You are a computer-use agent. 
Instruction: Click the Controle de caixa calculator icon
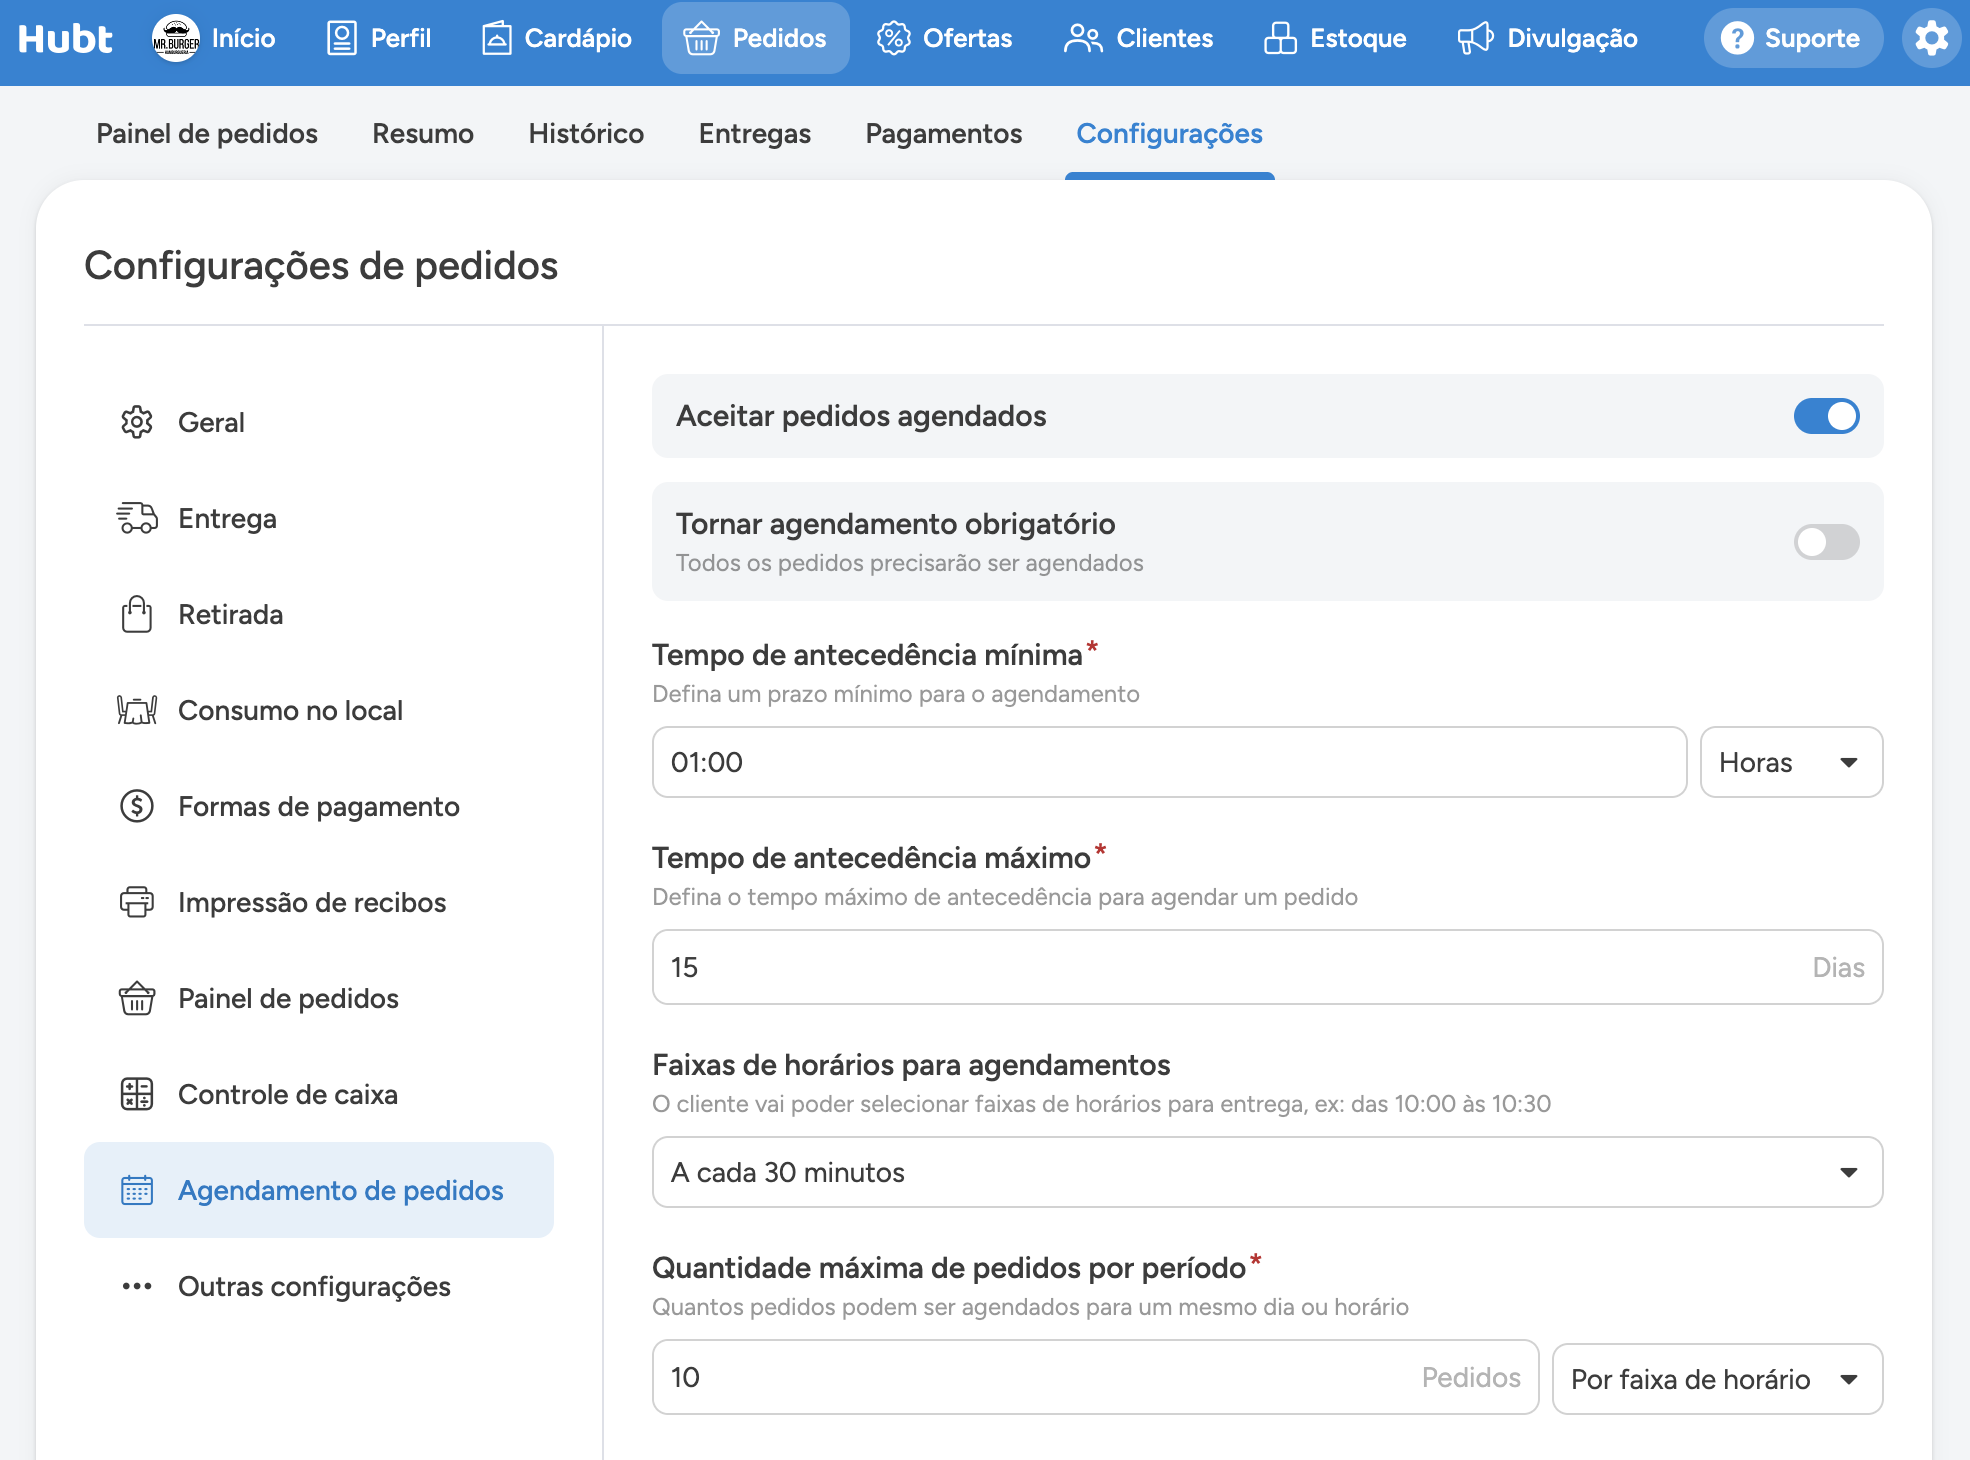pos(137,1094)
